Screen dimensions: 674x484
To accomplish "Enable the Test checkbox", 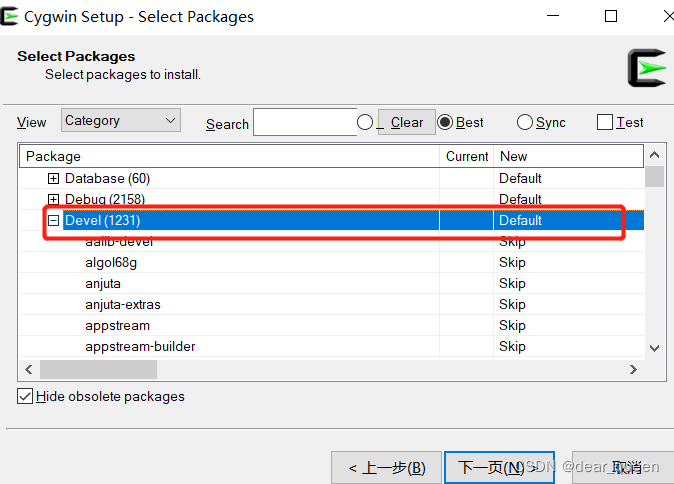I will click(x=604, y=122).
